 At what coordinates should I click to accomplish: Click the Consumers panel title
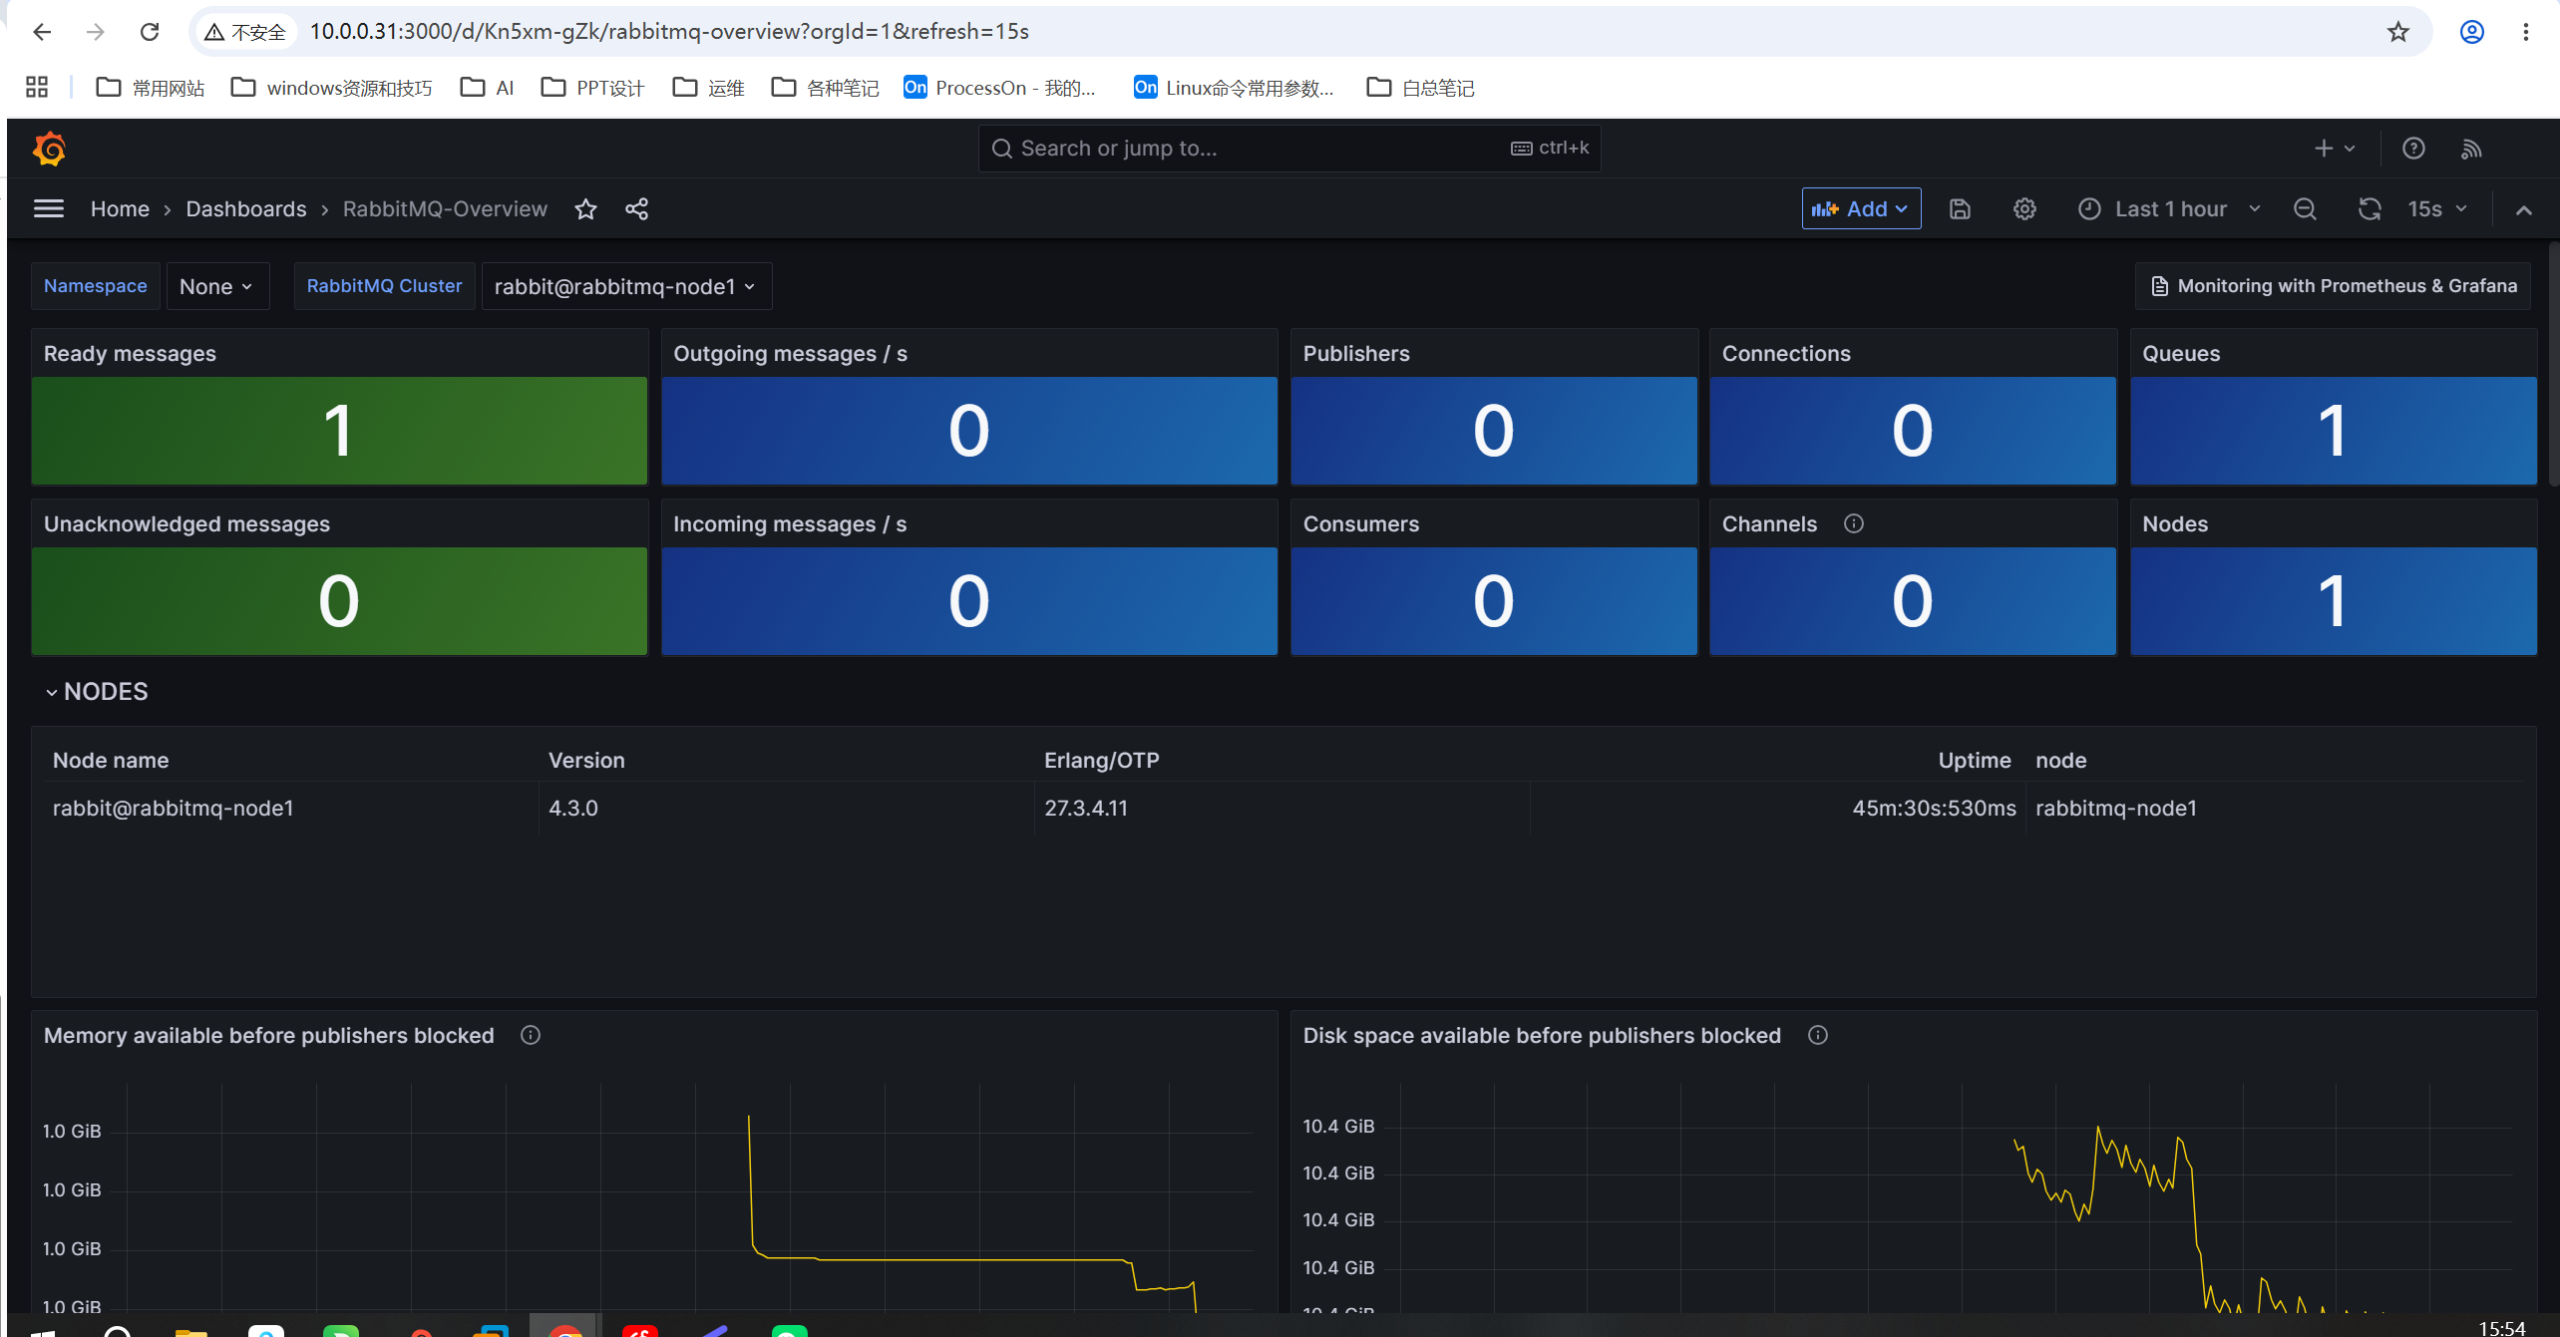coord(1361,524)
